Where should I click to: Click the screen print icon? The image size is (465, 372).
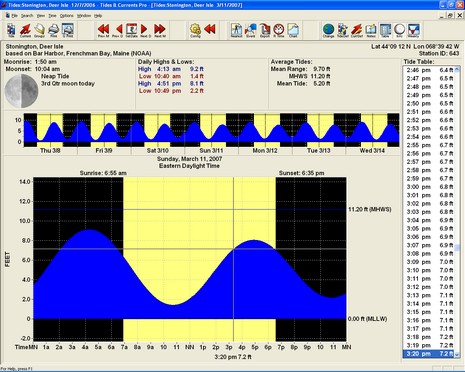[x=68, y=30]
